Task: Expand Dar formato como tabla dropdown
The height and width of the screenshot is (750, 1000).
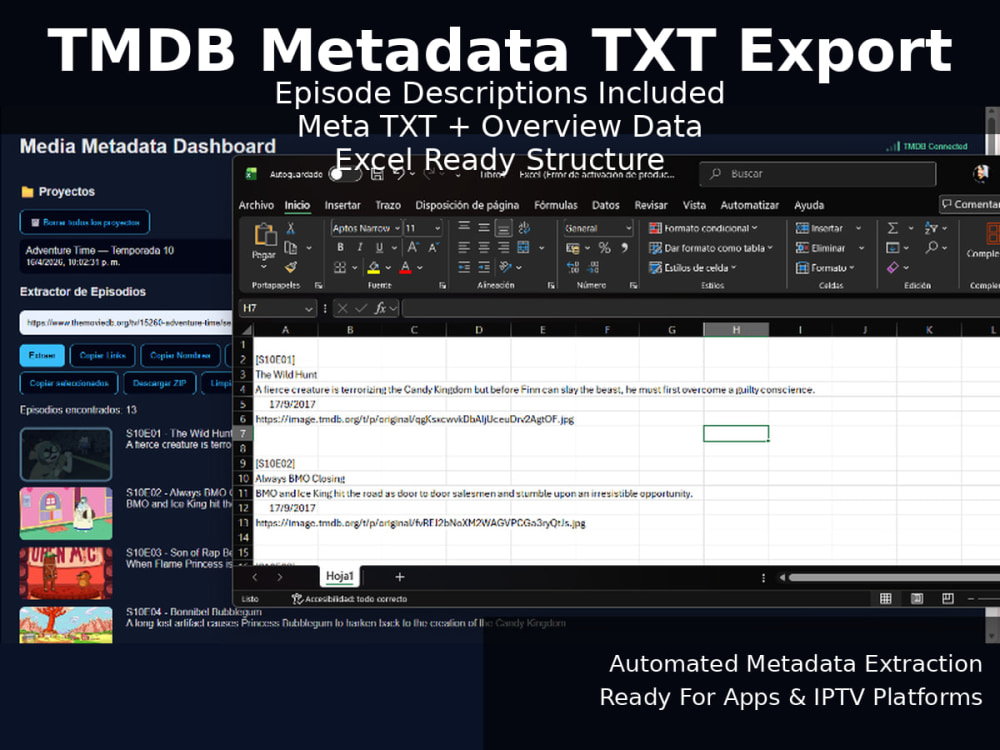Action: point(770,247)
